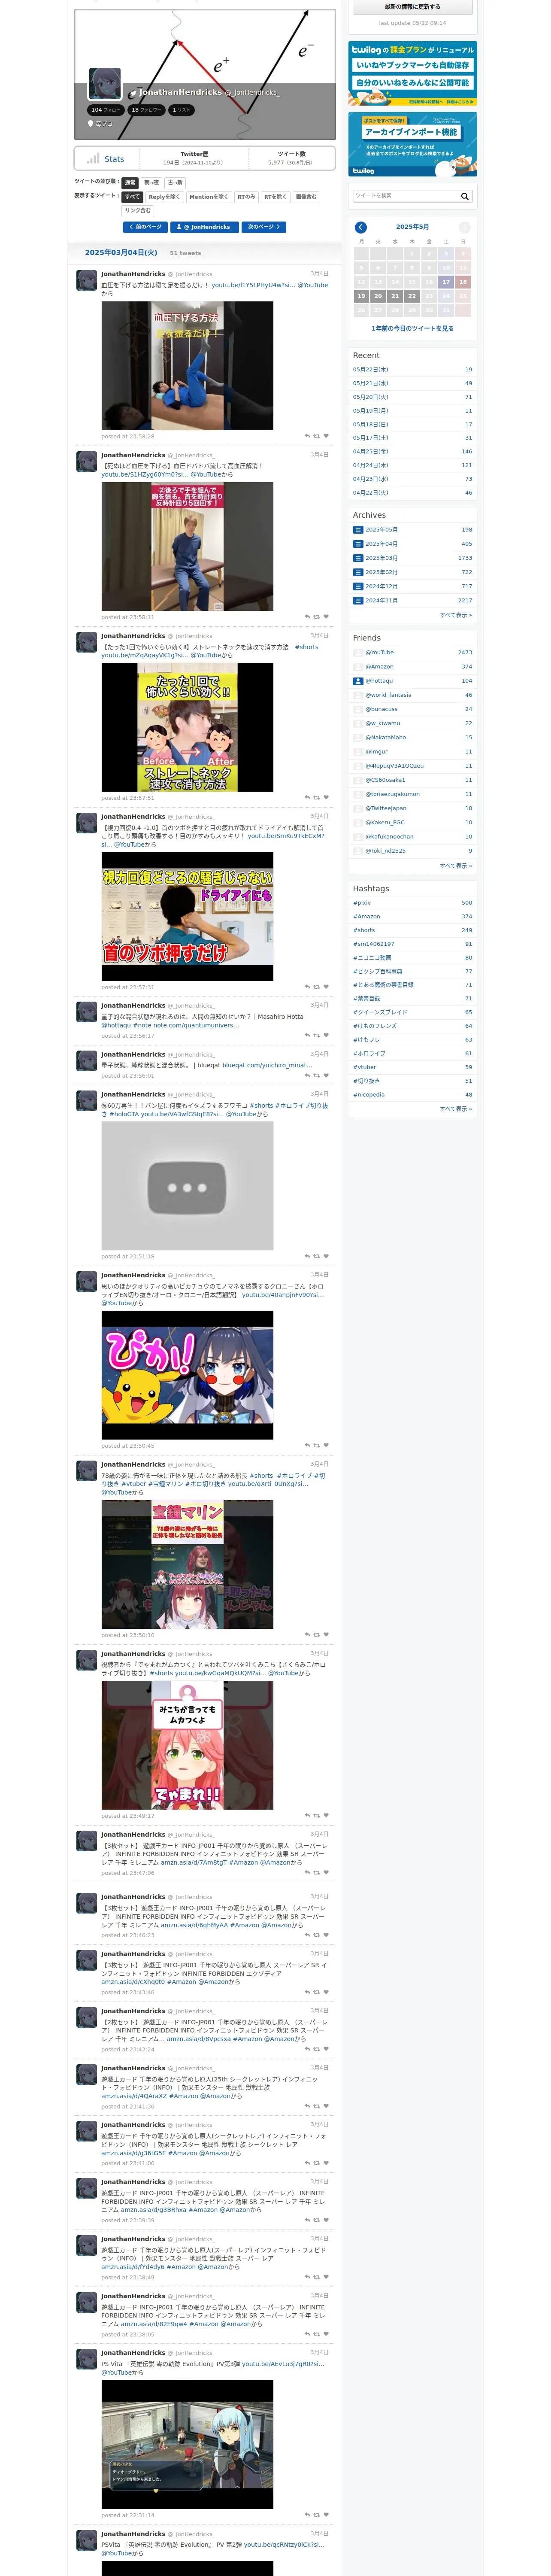
Task: Open twilog 課金プラン renewal banner
Action: click(x=412, y=73)
